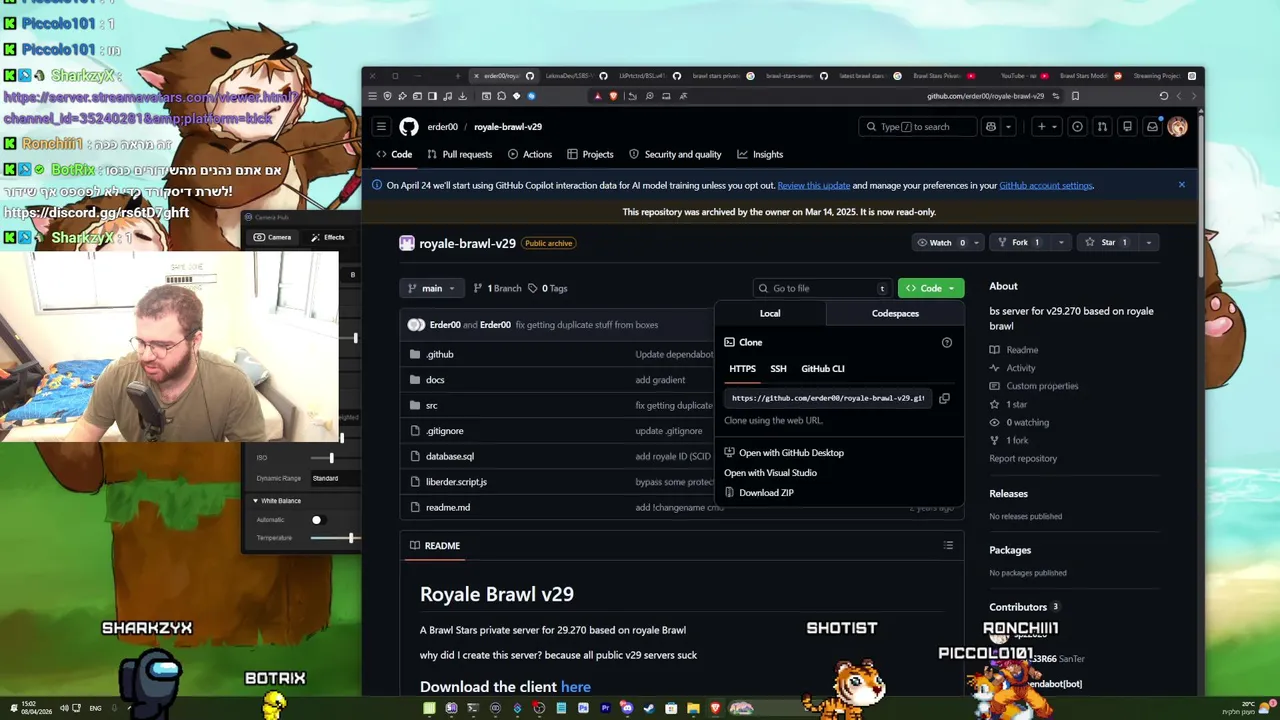Open the docs folder
Viewport: 1280px width, 720px height.
click(x=435, y=380)
